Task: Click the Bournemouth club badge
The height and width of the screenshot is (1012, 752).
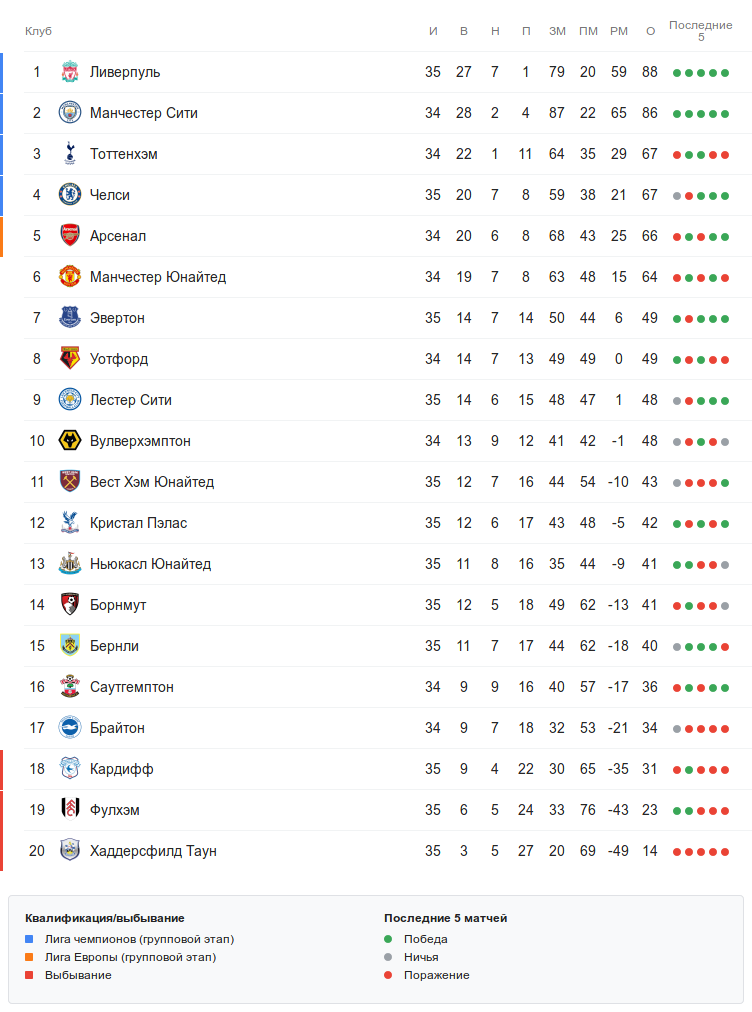Action: click(69, 605)
